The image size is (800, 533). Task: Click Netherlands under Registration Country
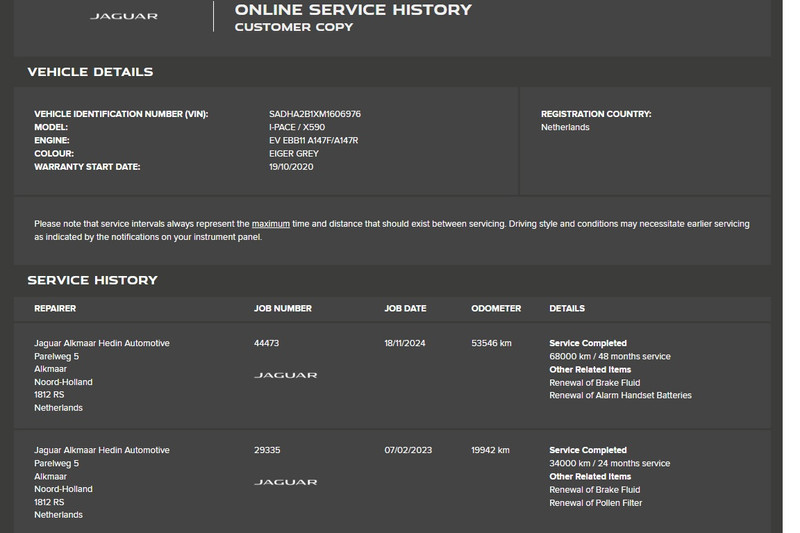(565, 128)
